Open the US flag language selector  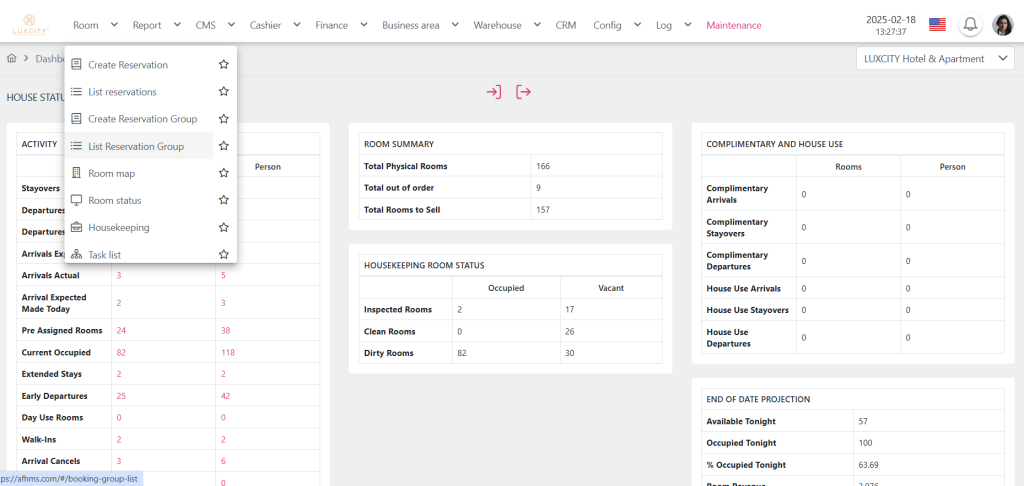(937, 25)
